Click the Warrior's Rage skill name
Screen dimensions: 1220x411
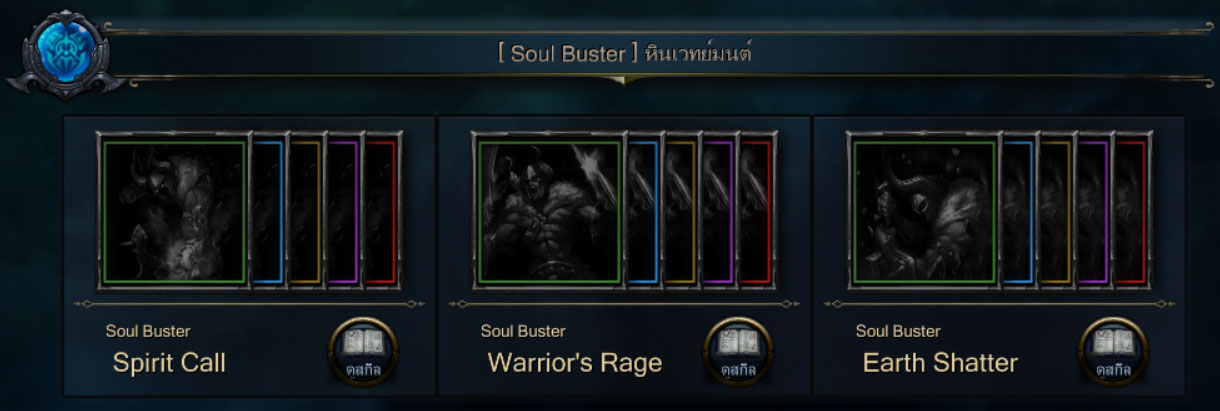(x=575, y=363)
